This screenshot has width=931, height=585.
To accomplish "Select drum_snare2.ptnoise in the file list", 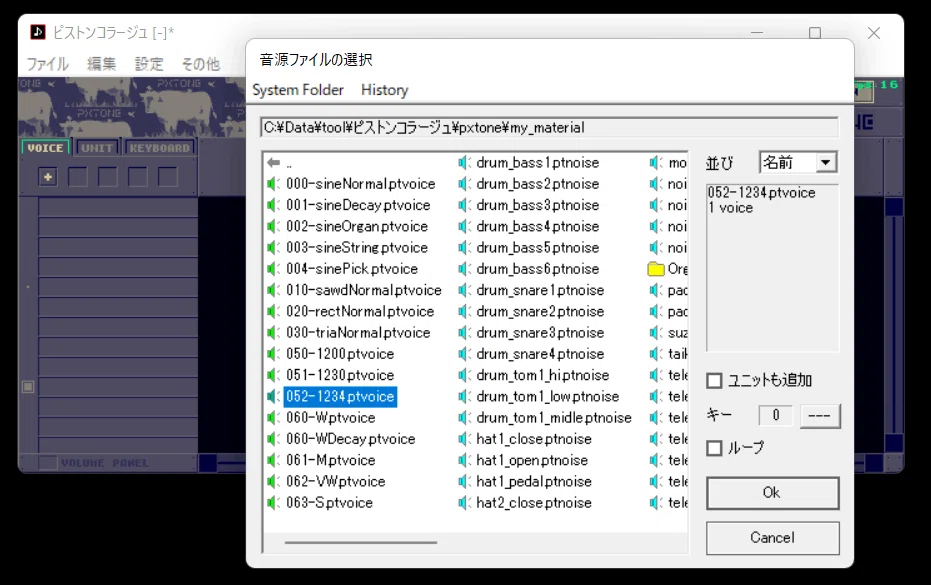I will [540, 312].
